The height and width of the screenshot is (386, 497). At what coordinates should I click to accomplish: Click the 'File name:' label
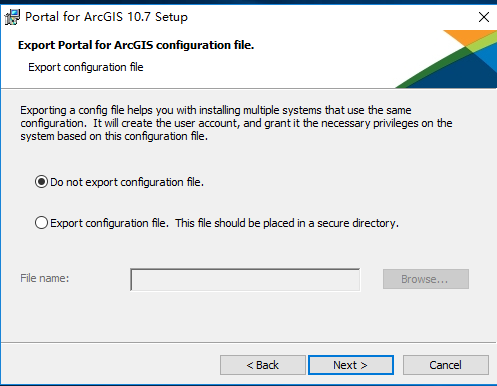coord(45,278)
